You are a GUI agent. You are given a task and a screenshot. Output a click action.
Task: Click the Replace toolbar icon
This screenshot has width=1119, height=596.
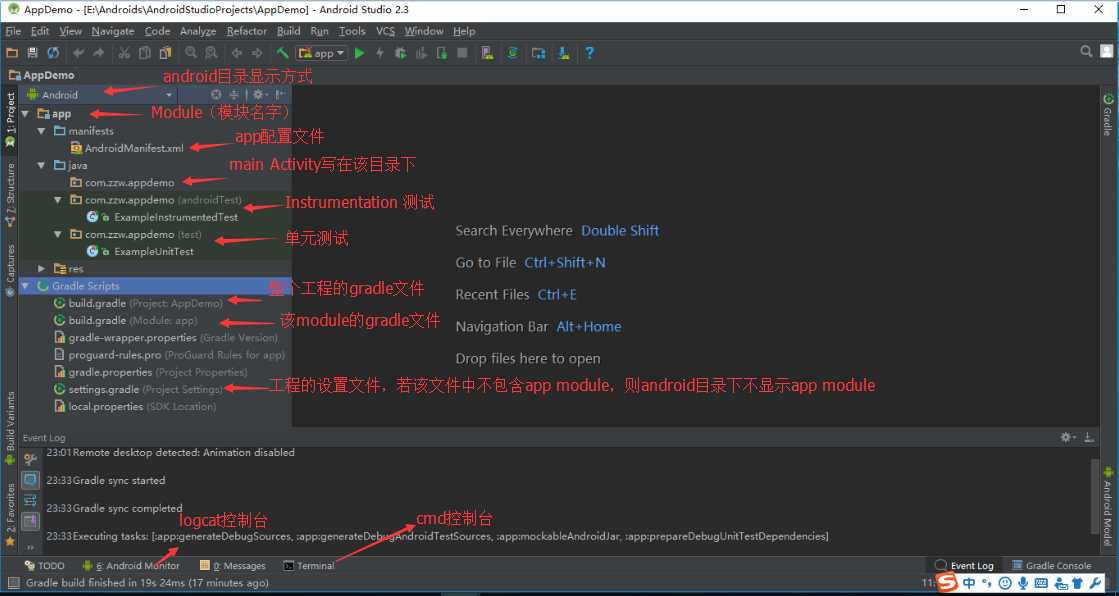pyautogui.click(x=211, y=53)
